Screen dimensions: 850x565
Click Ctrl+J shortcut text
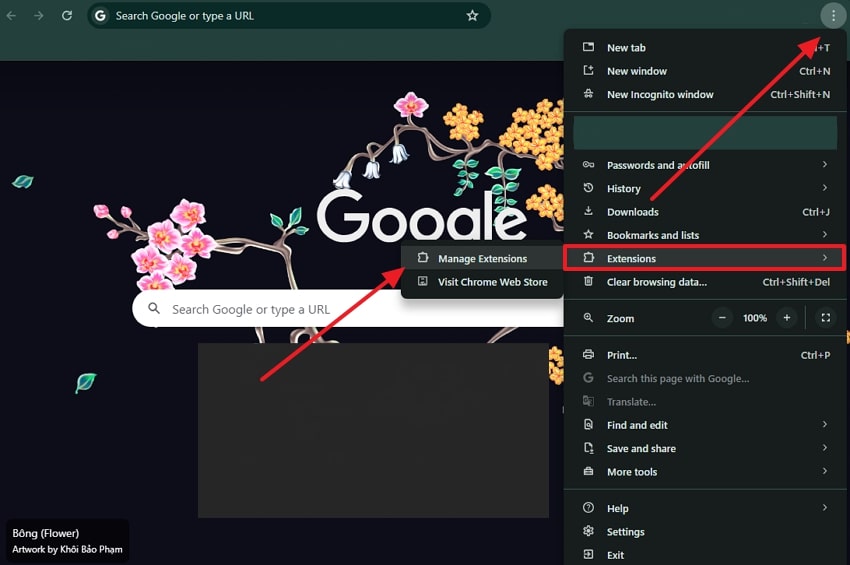pos(816,211)
